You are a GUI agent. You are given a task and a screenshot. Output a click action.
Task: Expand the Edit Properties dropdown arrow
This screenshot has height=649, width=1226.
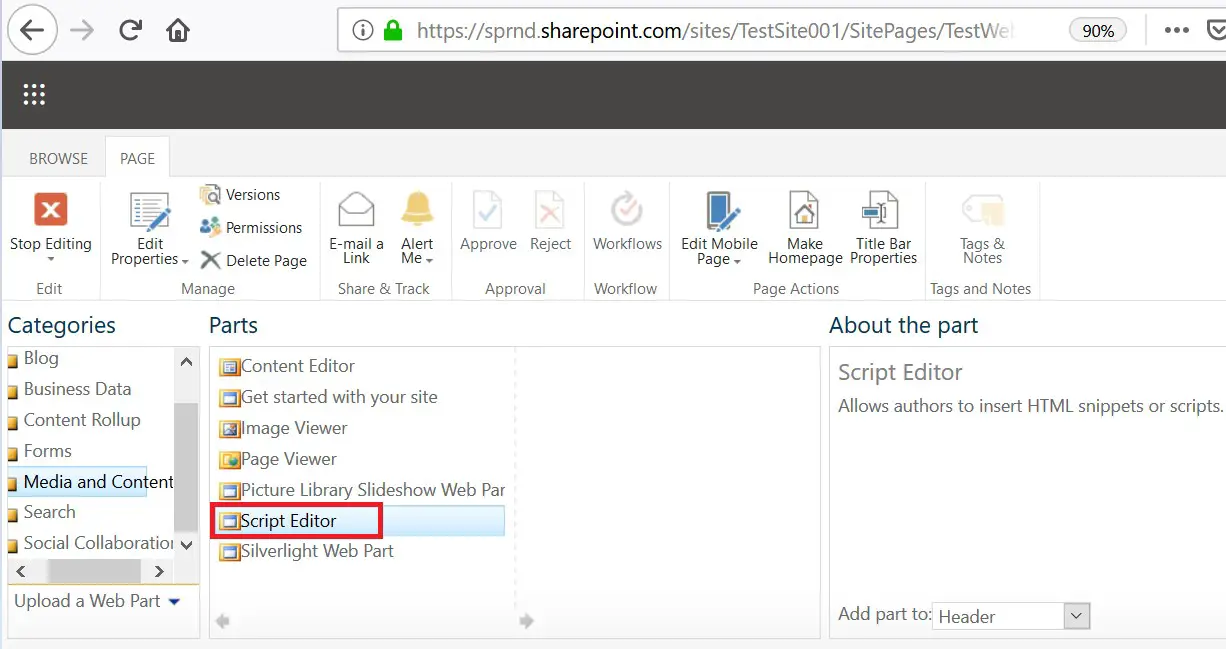[x=185, y=261]
